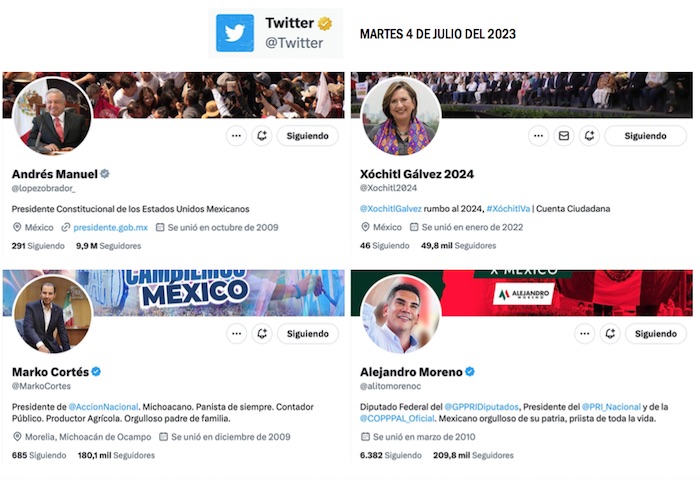The width and height of the screenshot is (700, 480).
Task: View Andrés Manuel's 9,9 M Seguidores
Action: tap(108, 246)
